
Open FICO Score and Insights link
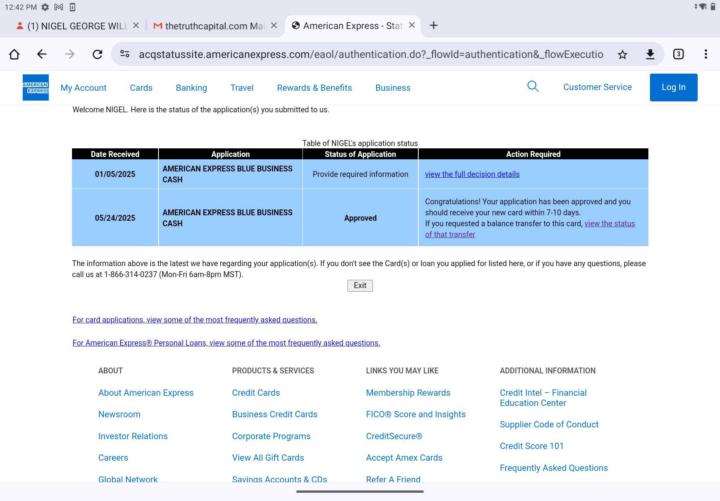point(416,414)
